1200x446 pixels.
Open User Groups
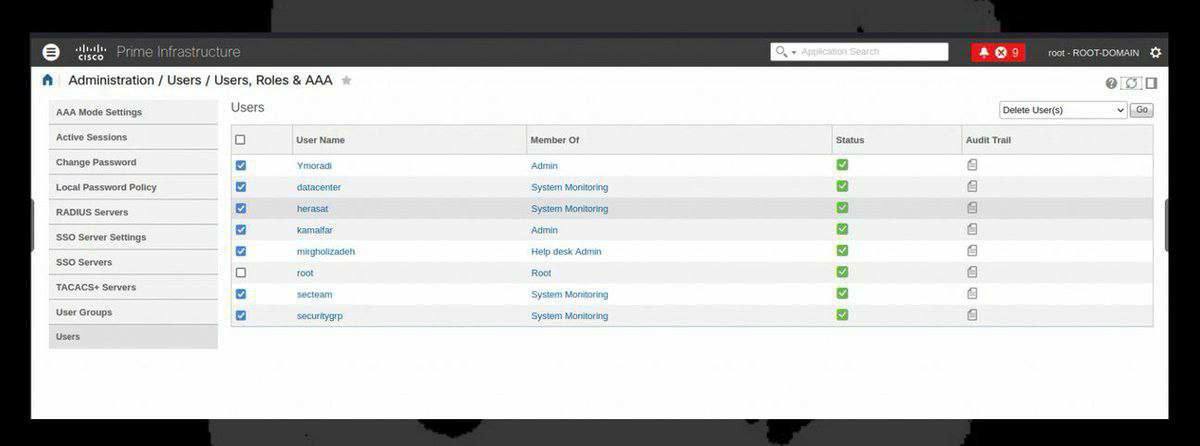coord(133,312)
